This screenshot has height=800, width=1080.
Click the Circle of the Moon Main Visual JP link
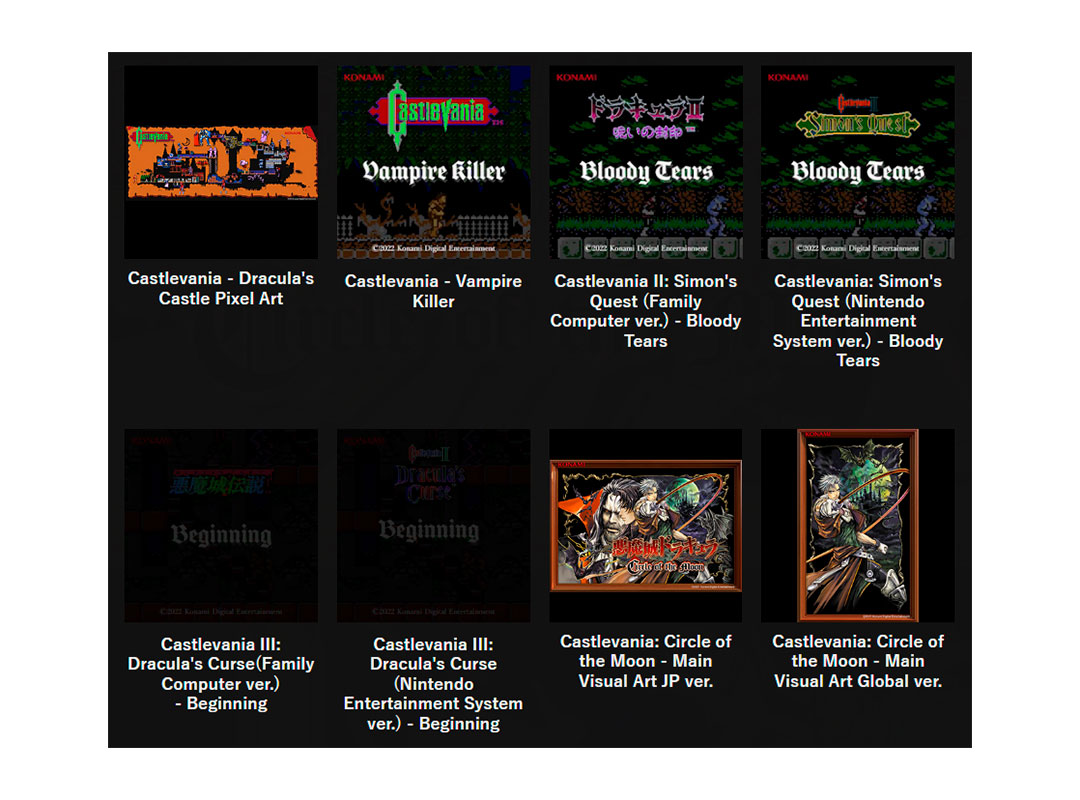[x=645, y=661]
